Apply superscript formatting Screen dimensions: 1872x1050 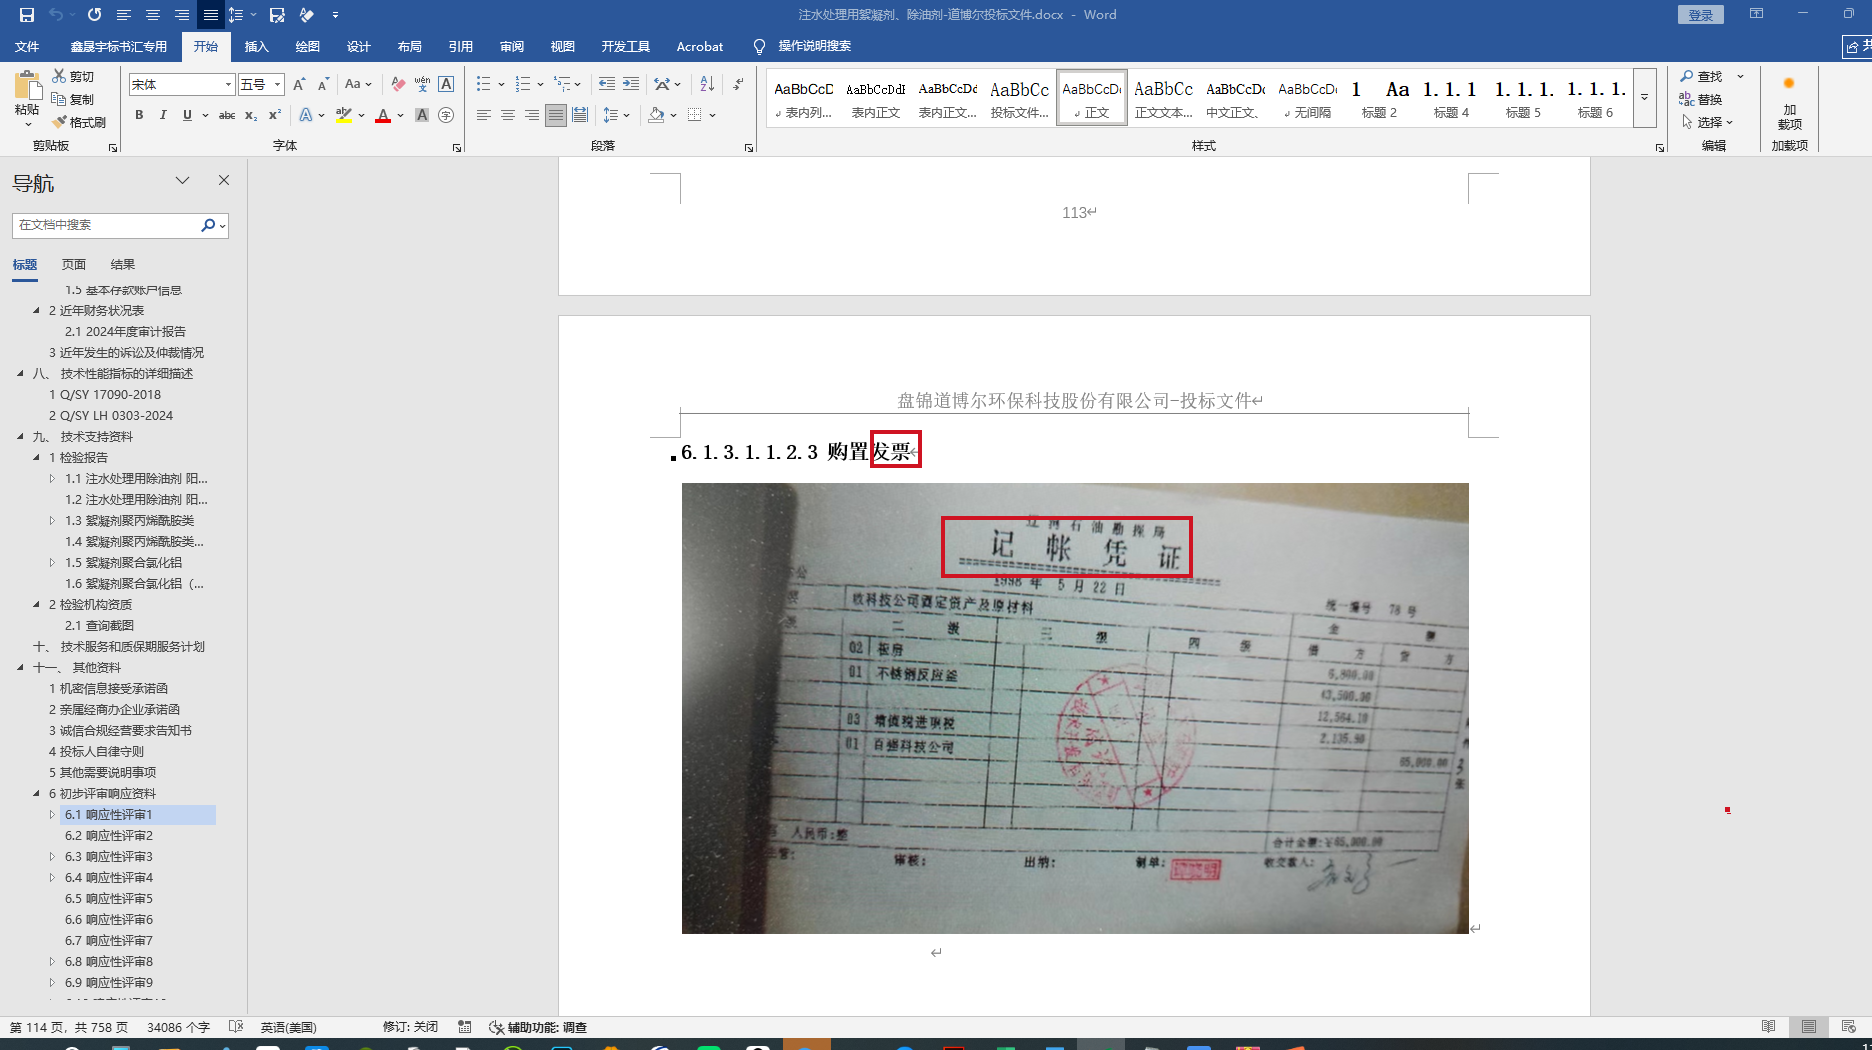pyautogui.click(x=275, y=115)
